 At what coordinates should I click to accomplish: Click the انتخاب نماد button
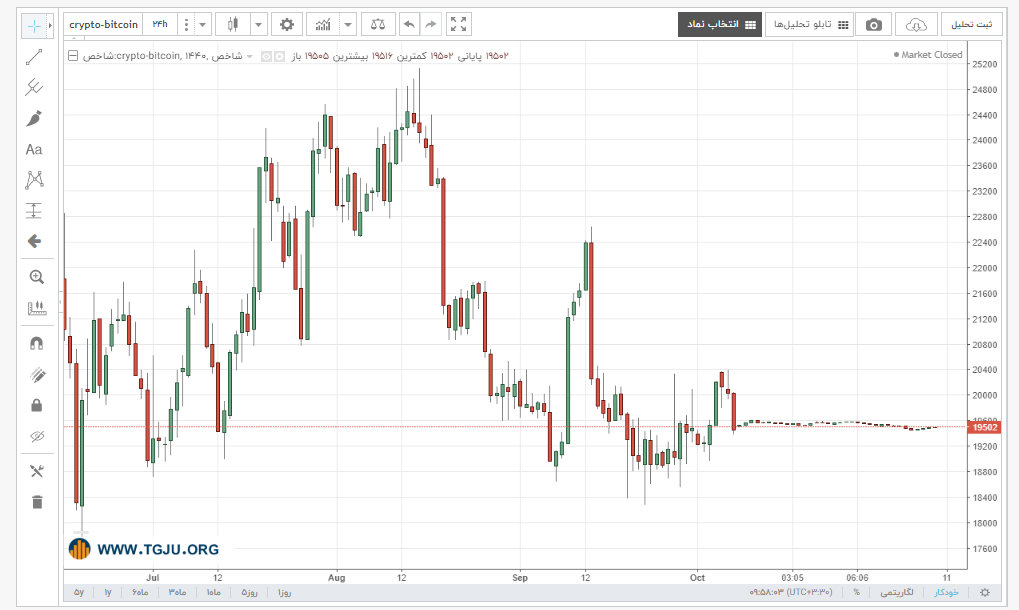point(720,25)
